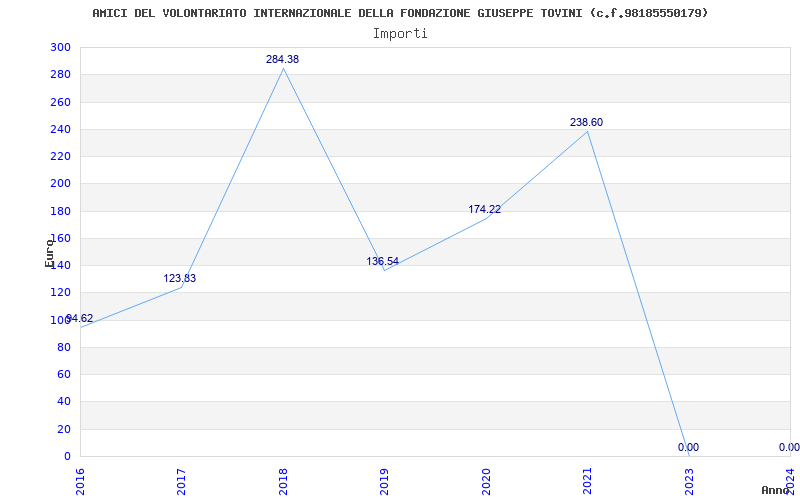Click the 2020 x-axis label
800x500 pixels.
[486, 481]
